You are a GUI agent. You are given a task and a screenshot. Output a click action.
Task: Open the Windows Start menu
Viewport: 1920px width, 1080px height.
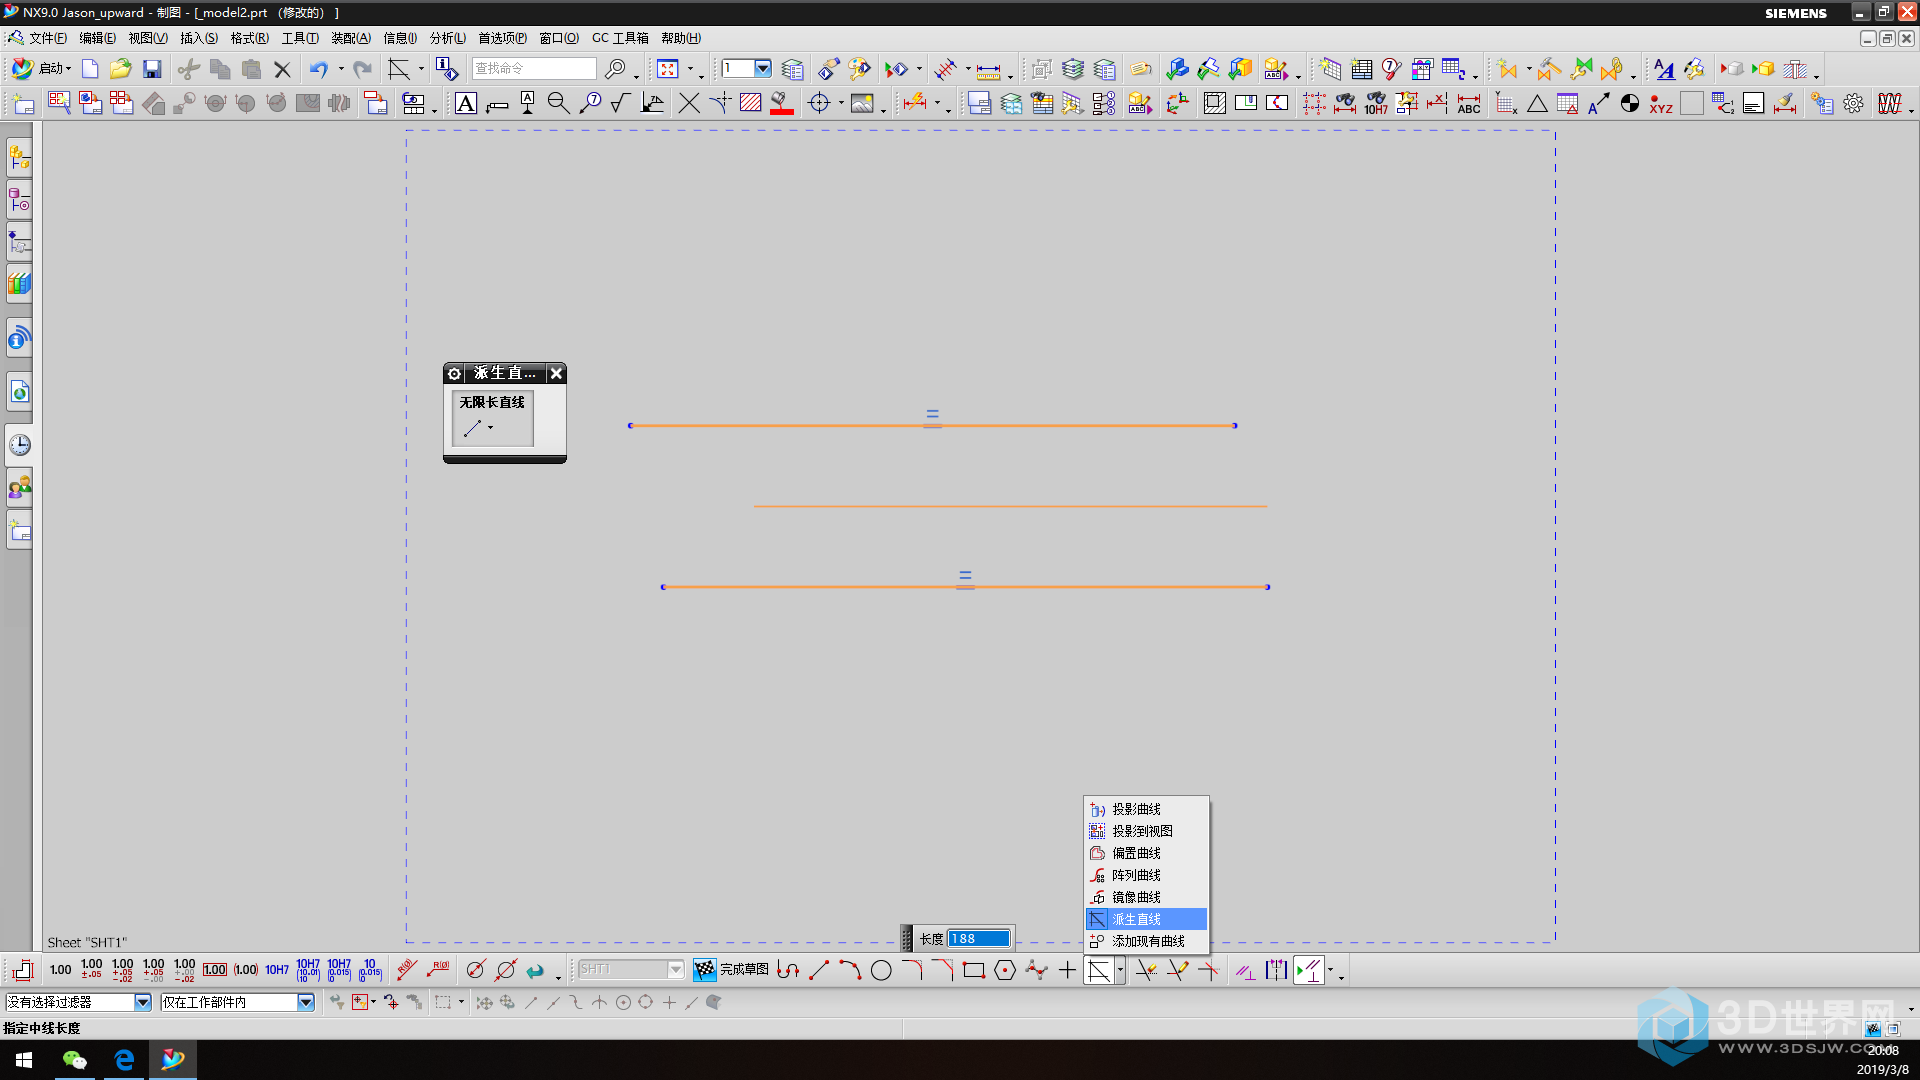pyautogui.click(x=24, y=1060)
